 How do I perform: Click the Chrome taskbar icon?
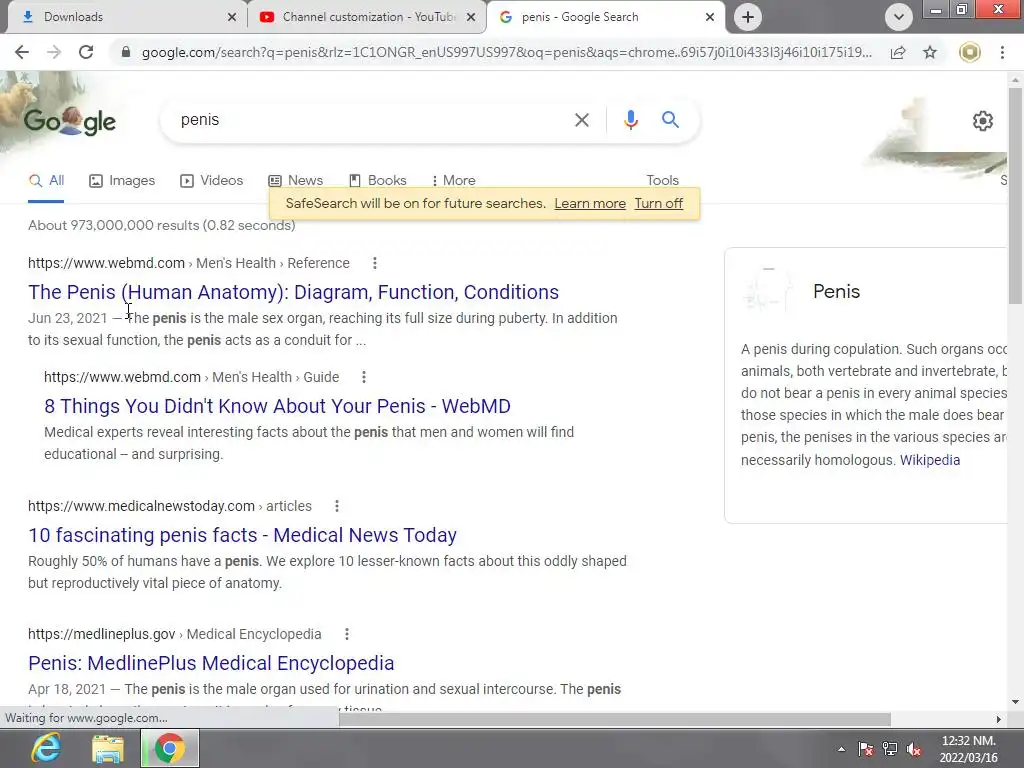pos(169,748)
